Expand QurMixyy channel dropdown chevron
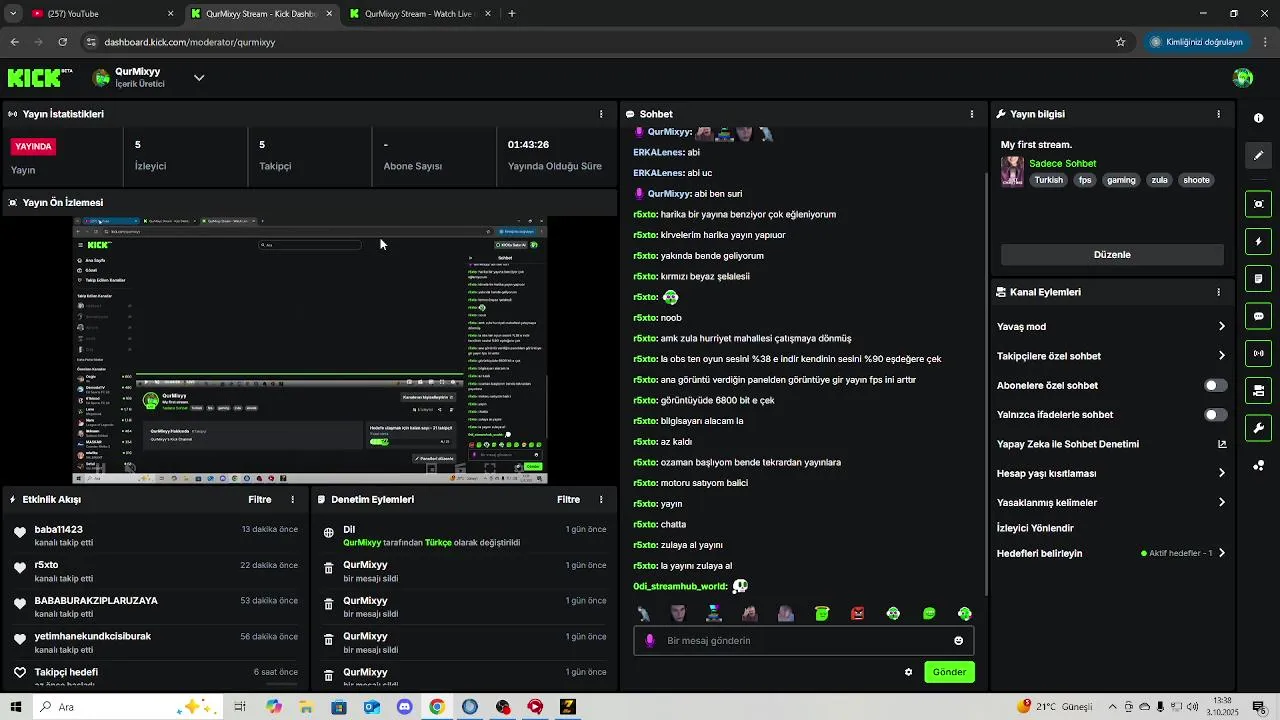The width and height of the screenshot is (1280, 720). (199, 77)
